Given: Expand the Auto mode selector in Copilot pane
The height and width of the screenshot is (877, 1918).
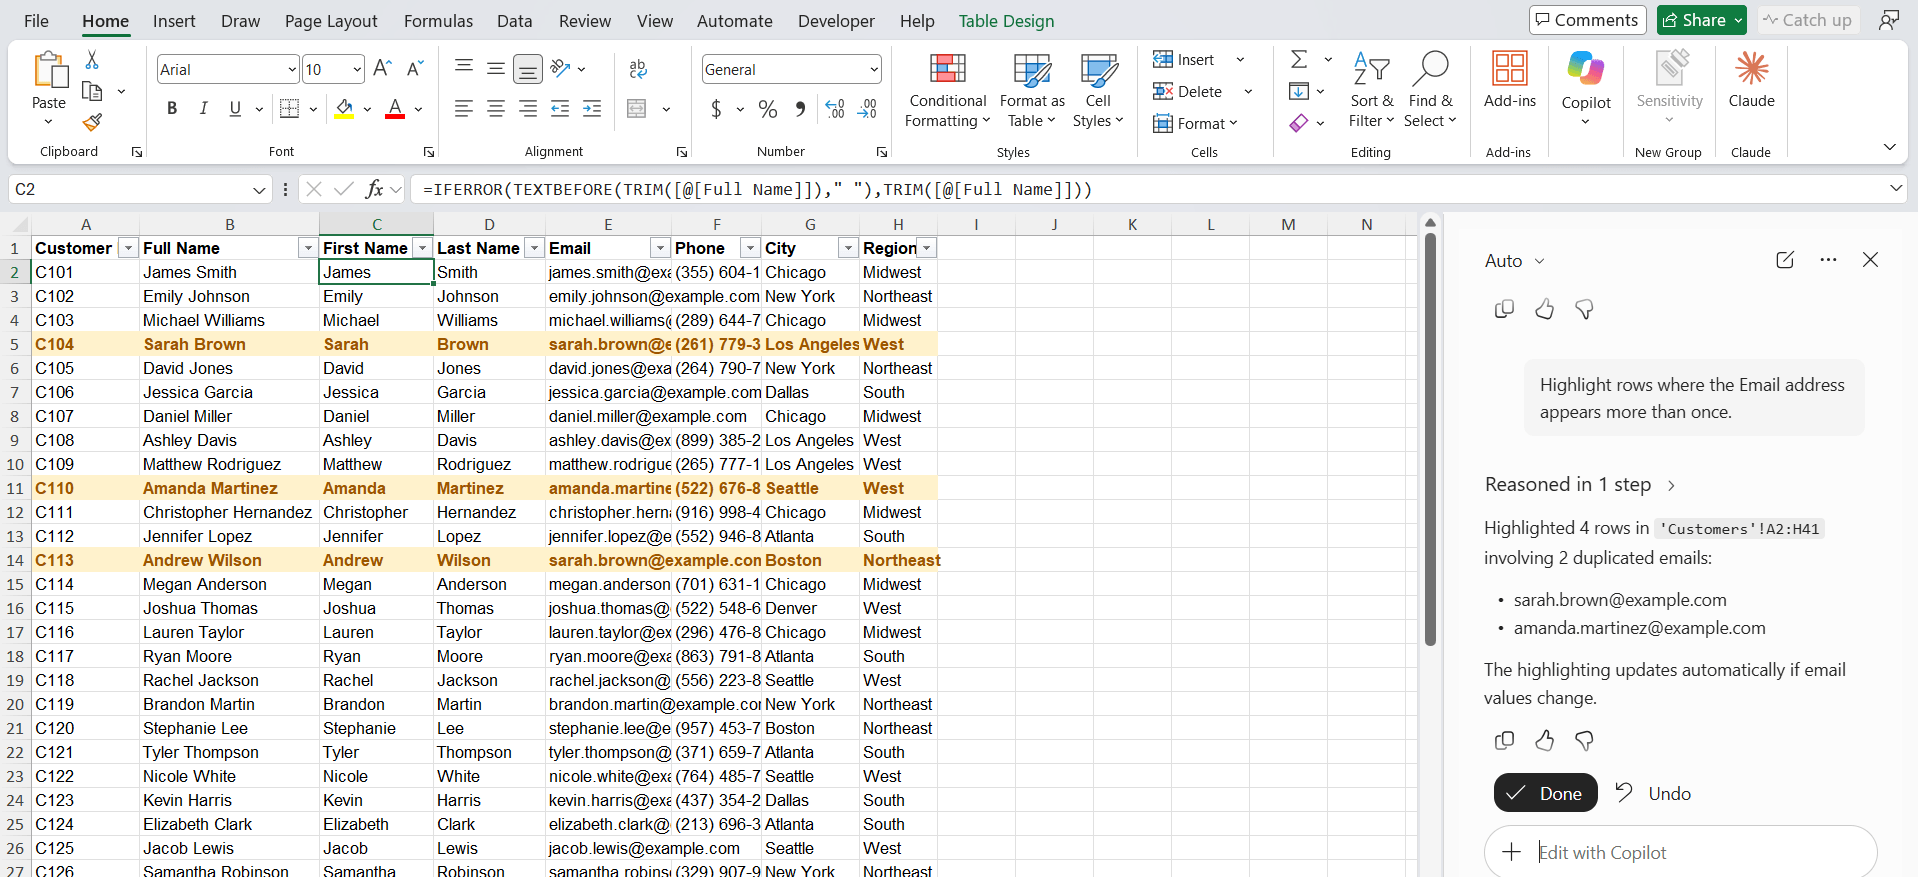Looking at the screenshot, I should click(1515, 261).
